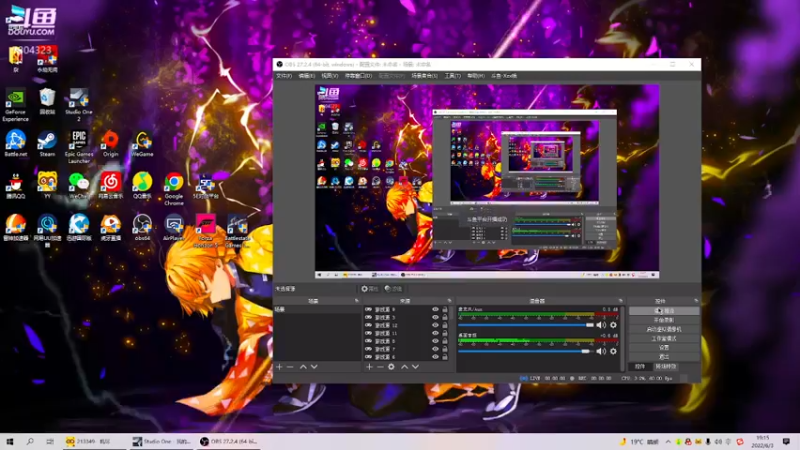Move the scene down with the down arrow in the Scenes panel

(x=314, y=367)
